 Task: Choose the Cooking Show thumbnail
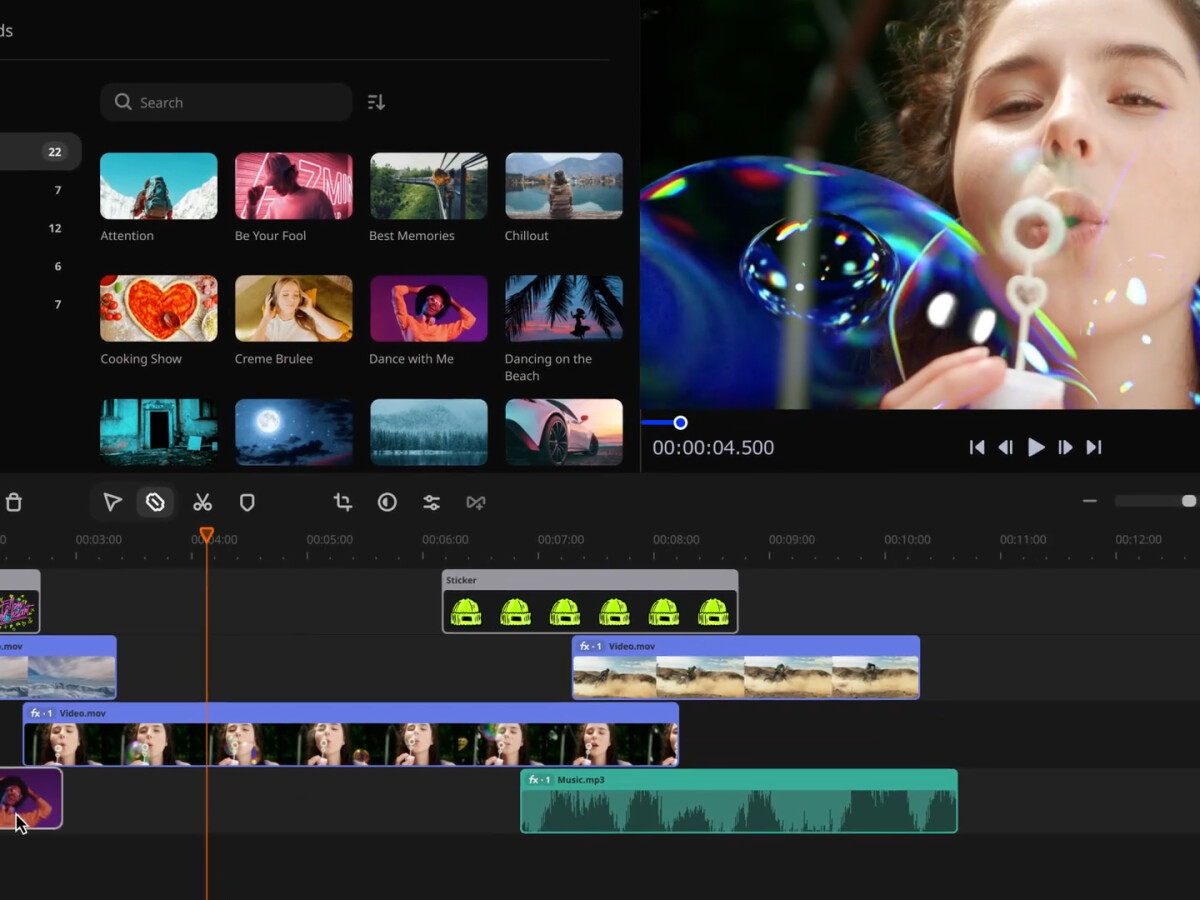[158, 308]
